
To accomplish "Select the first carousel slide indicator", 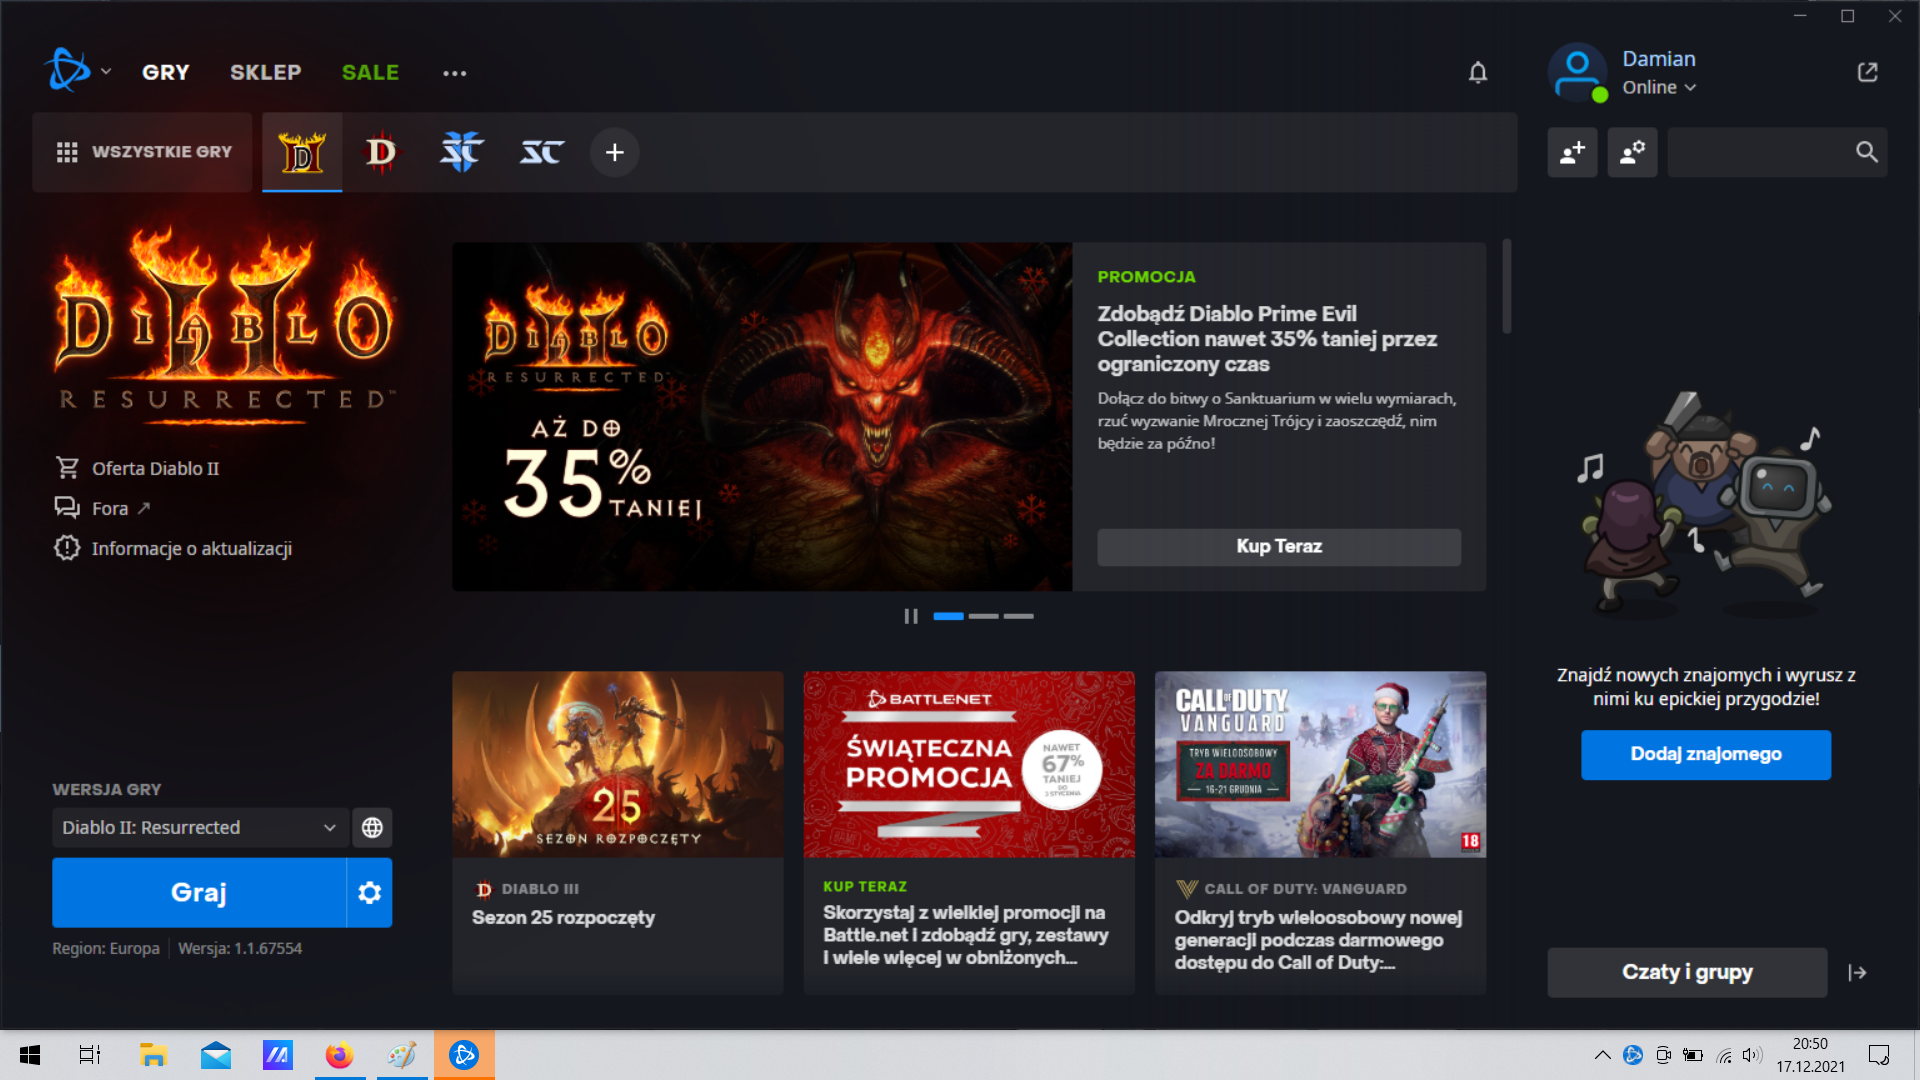I will 948,616.
